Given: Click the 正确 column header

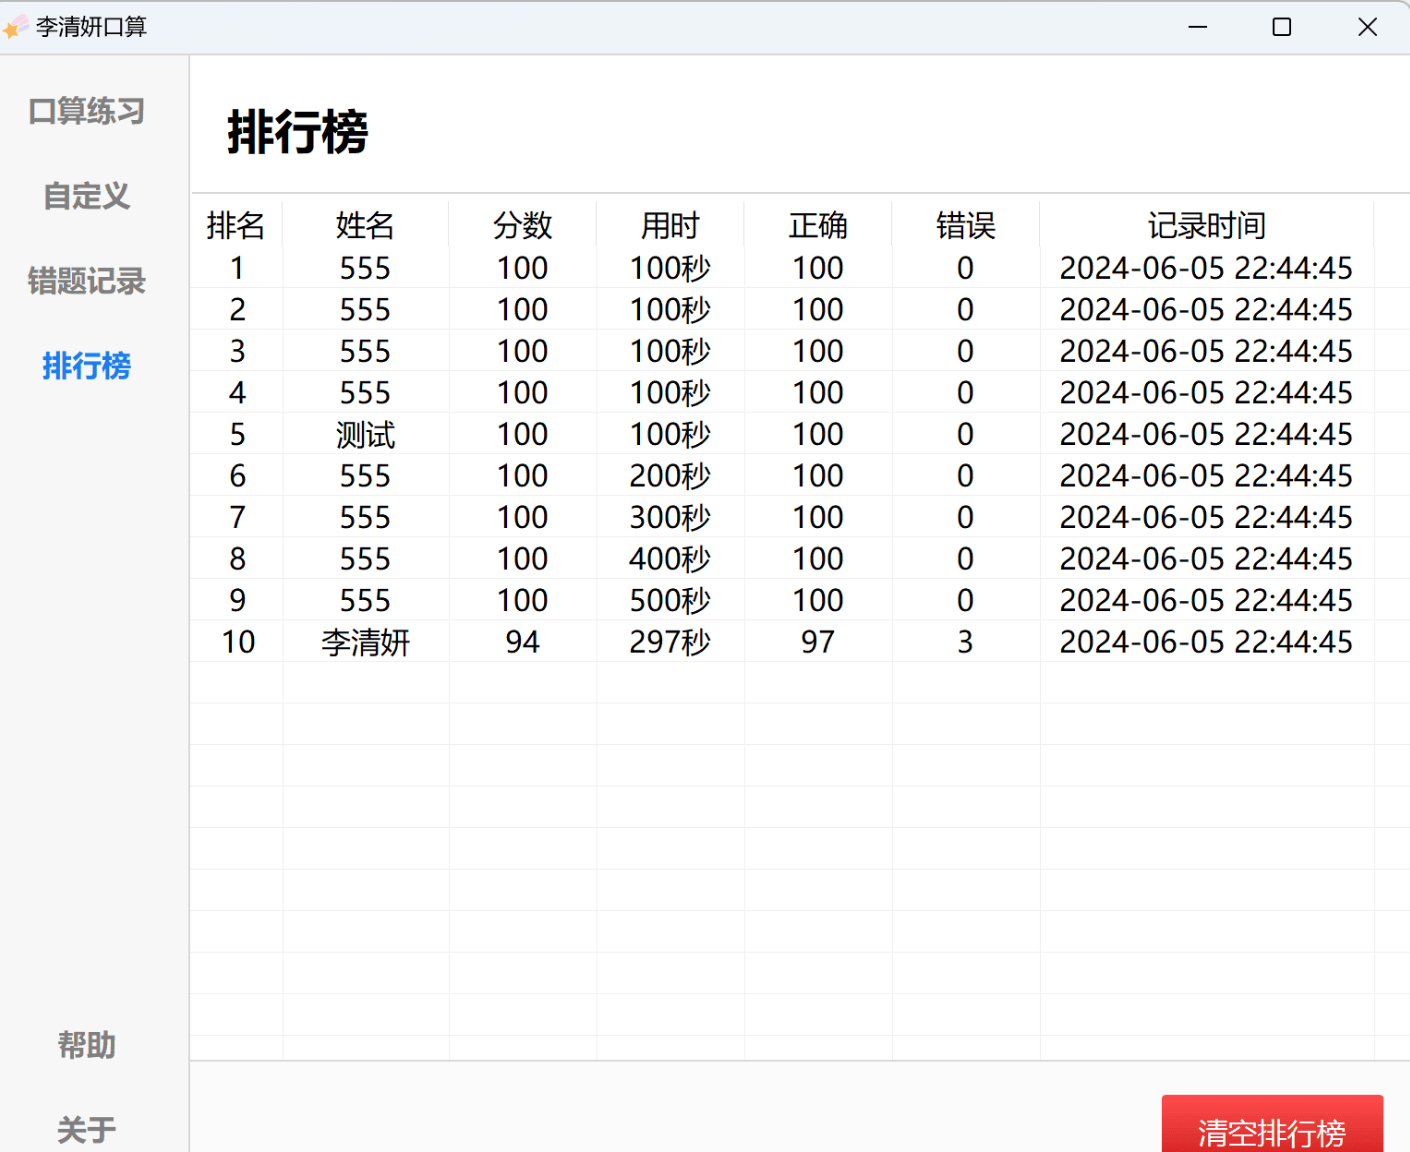Looking at the screenshot, I should tap(818, 226).
